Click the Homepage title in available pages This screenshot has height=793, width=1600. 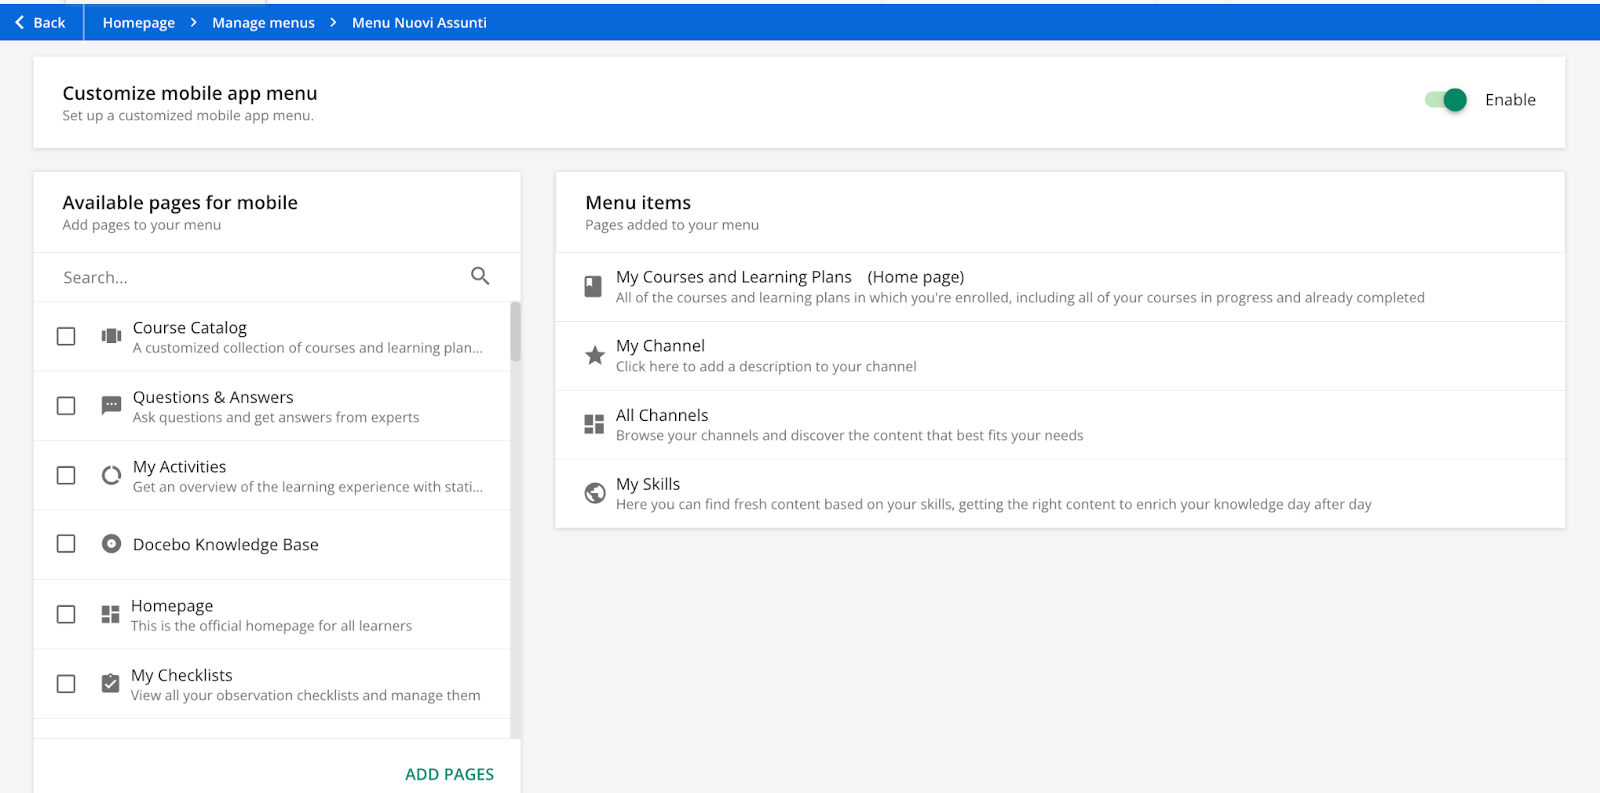point(172,605)
